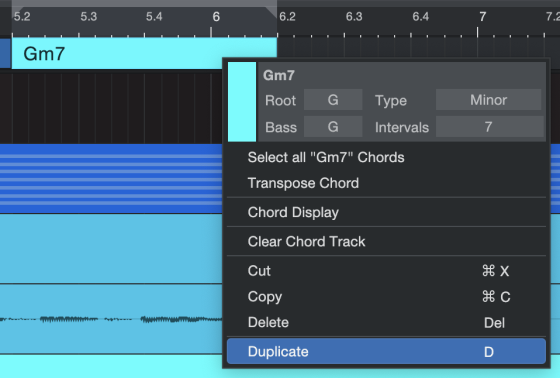Select the blue striped instrument clip
The height and width of the screenshot is (378, 560).
111,179
